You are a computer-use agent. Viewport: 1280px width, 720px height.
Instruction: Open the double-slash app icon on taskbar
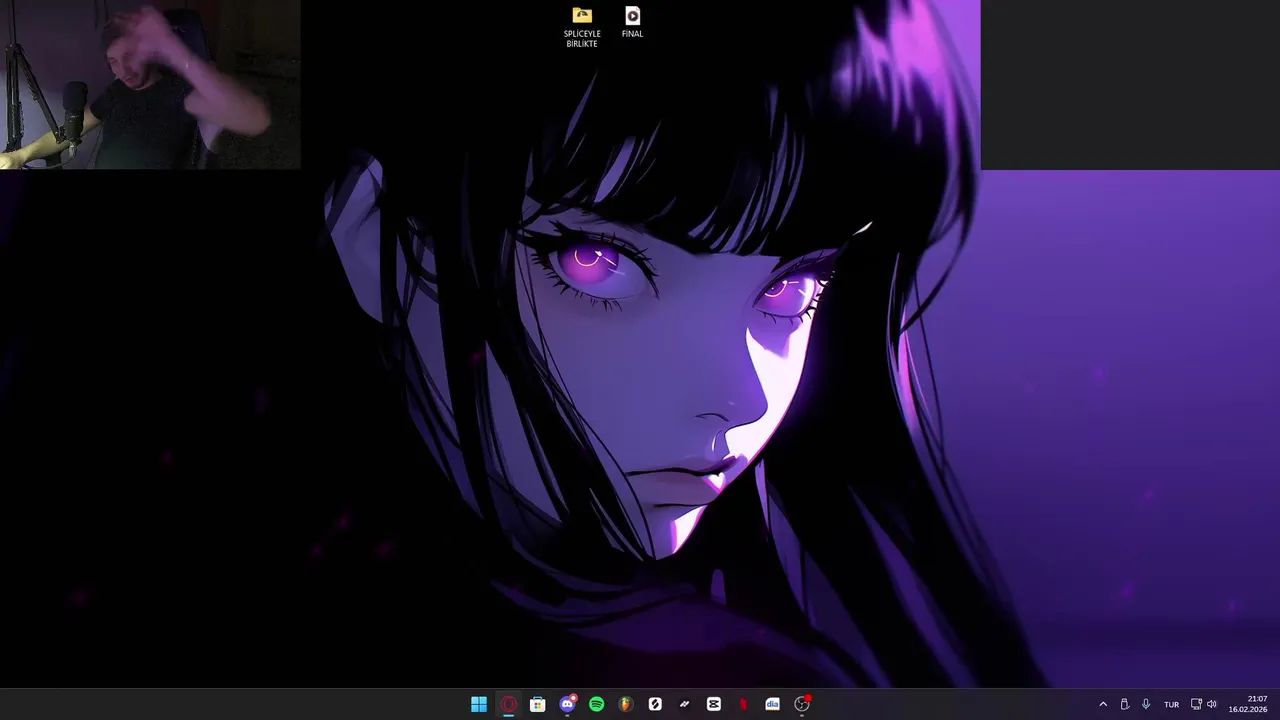(684, 704)
